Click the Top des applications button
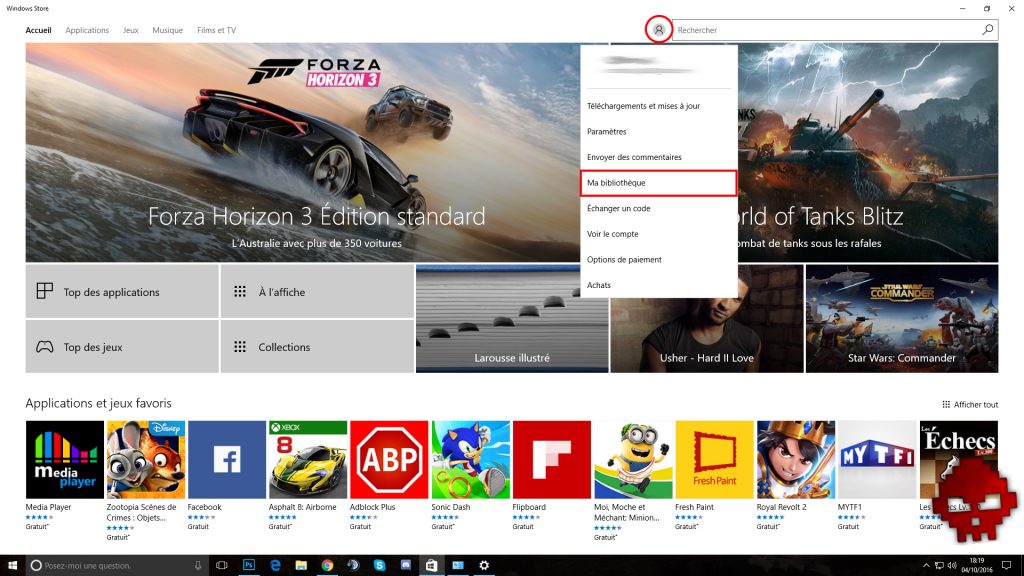 pos(121,292)
